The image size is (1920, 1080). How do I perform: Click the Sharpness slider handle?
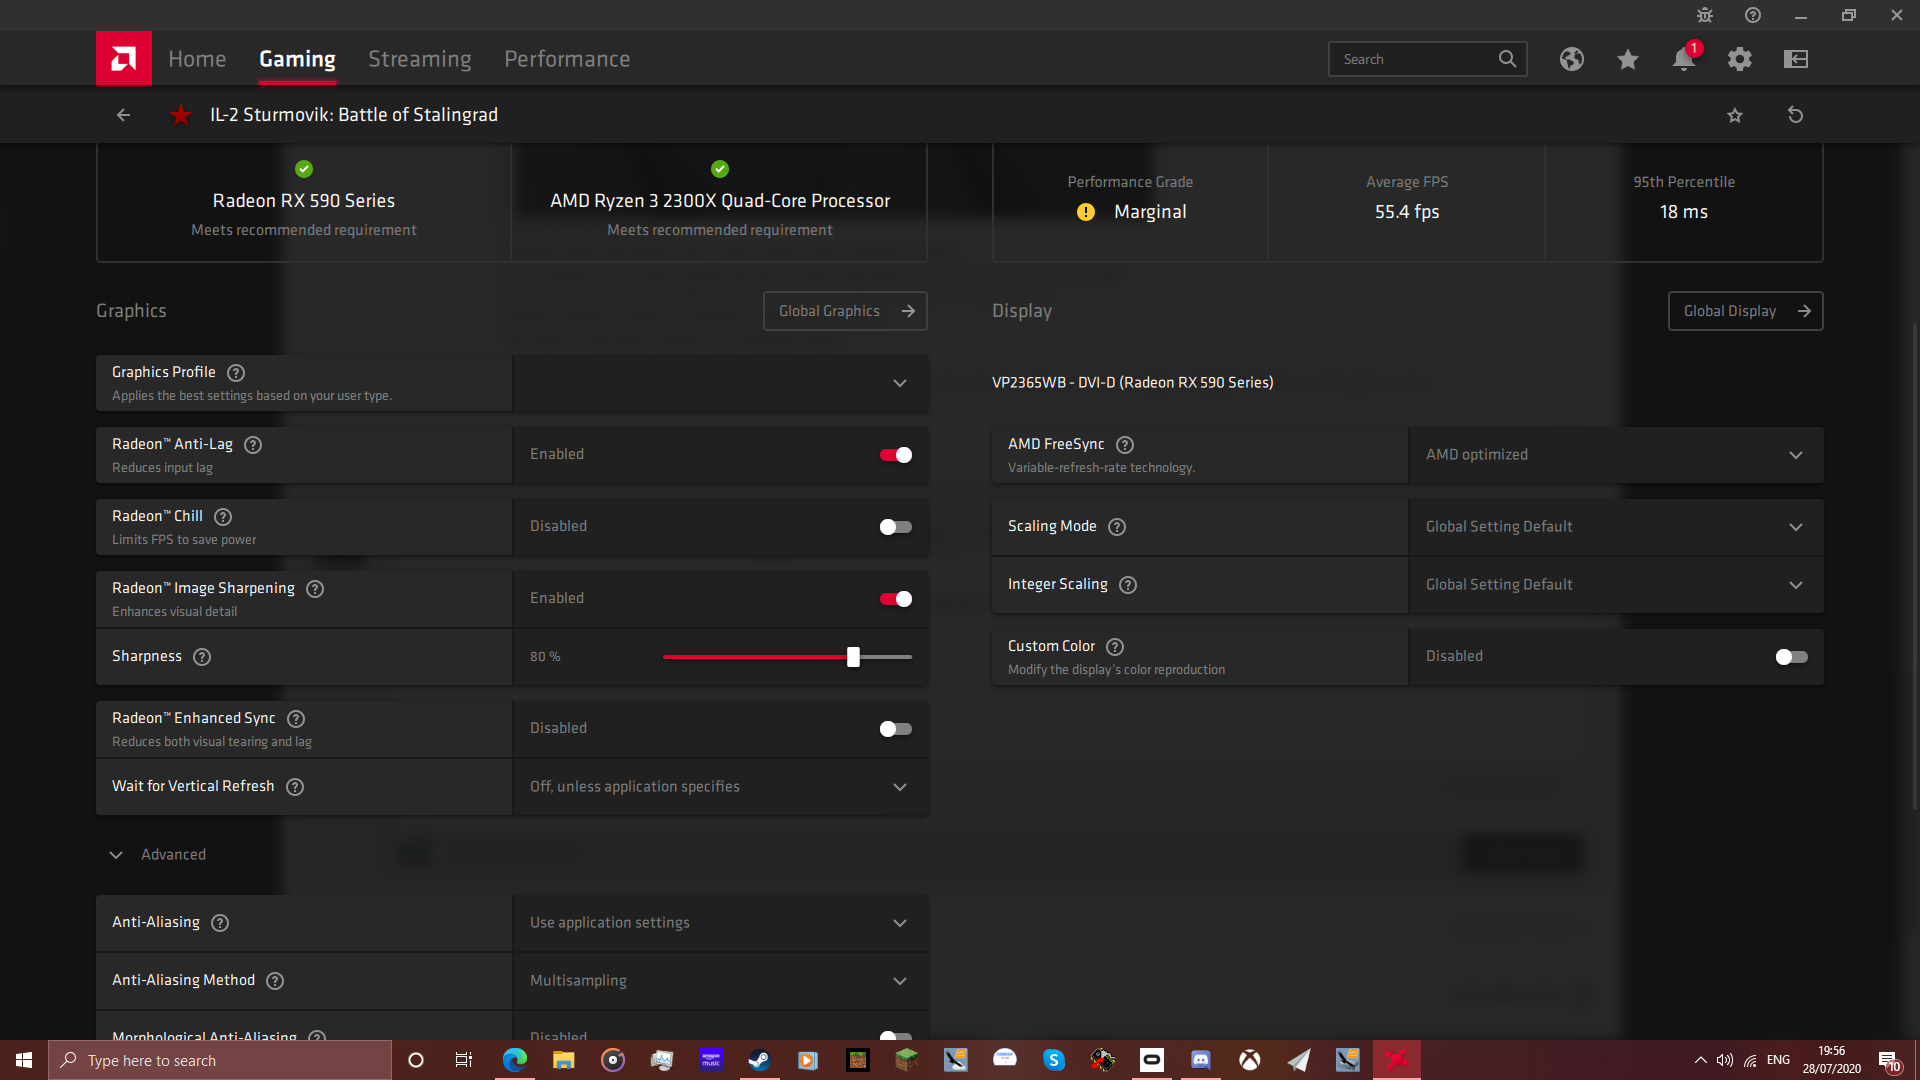coord(853,657)
